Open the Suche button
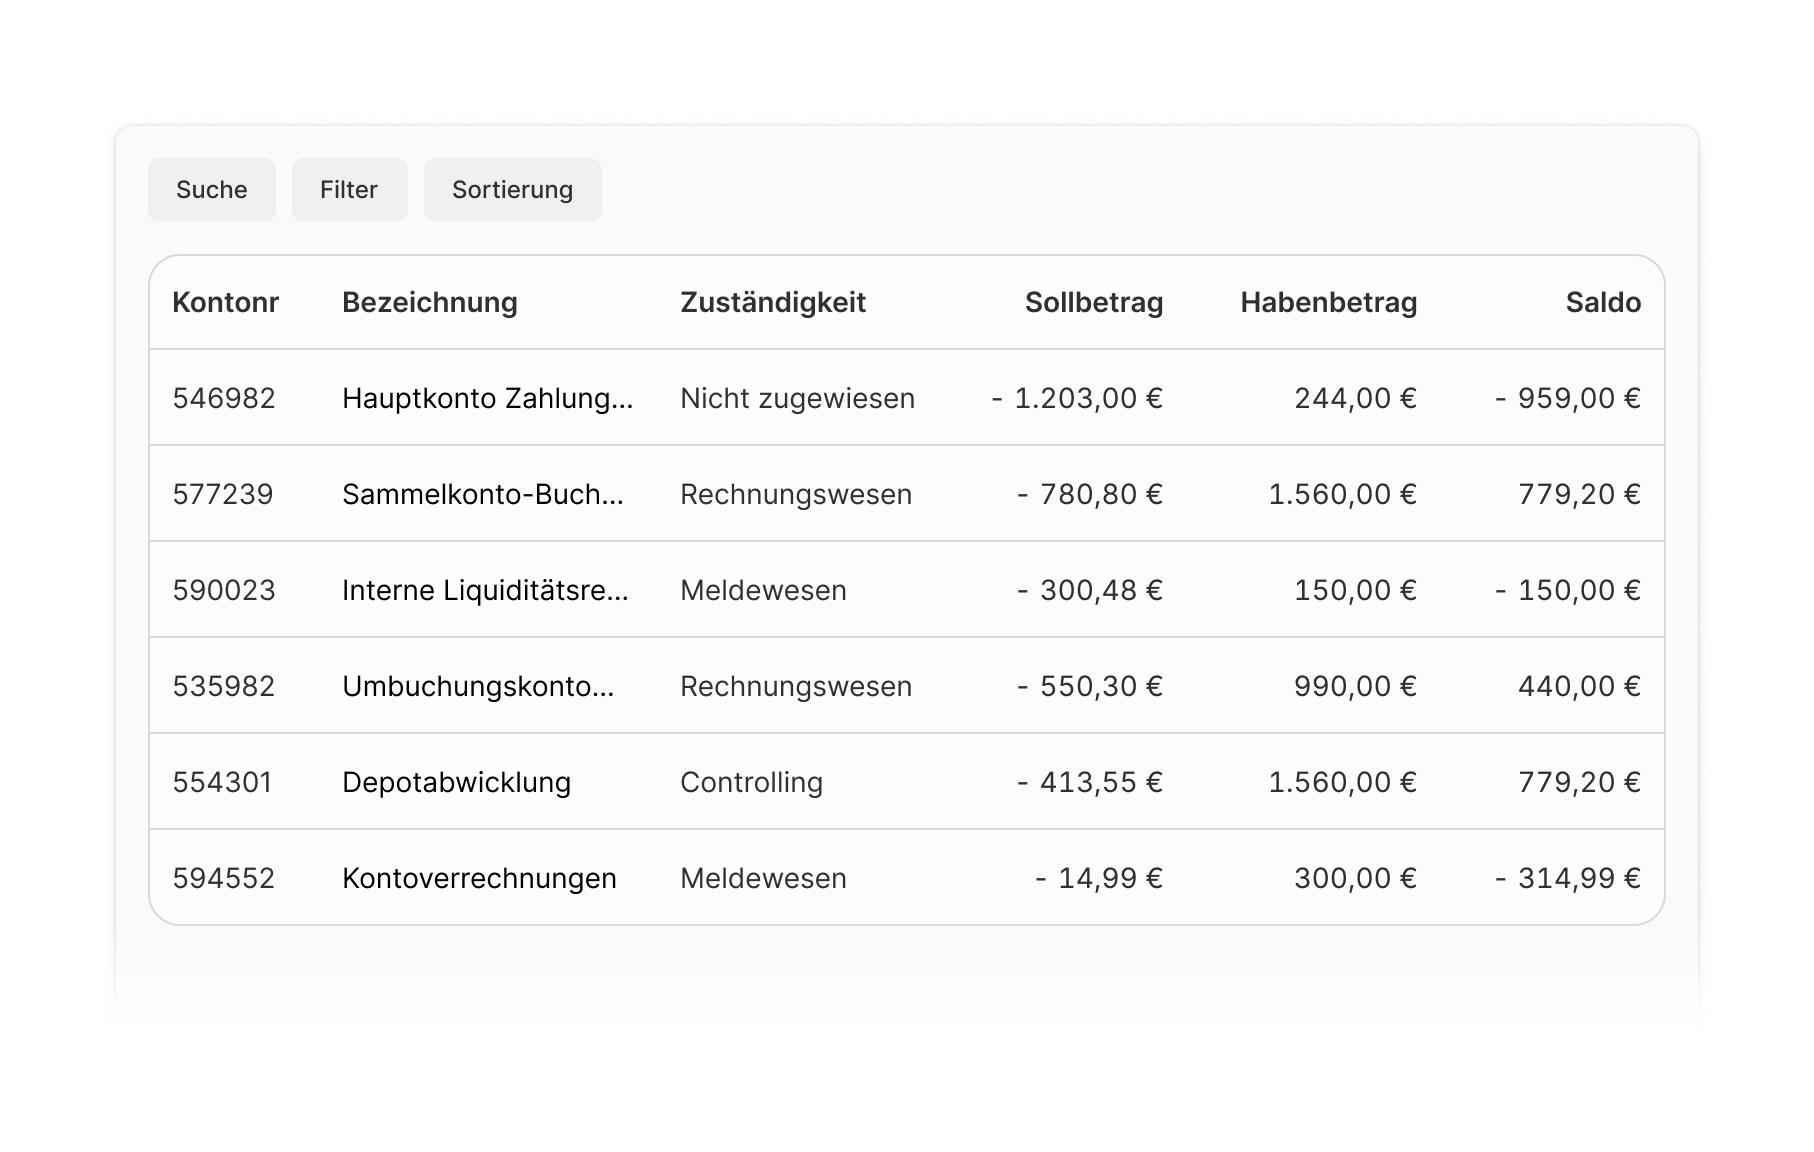The image size is (1814, 1152). [x=211, y=190]
